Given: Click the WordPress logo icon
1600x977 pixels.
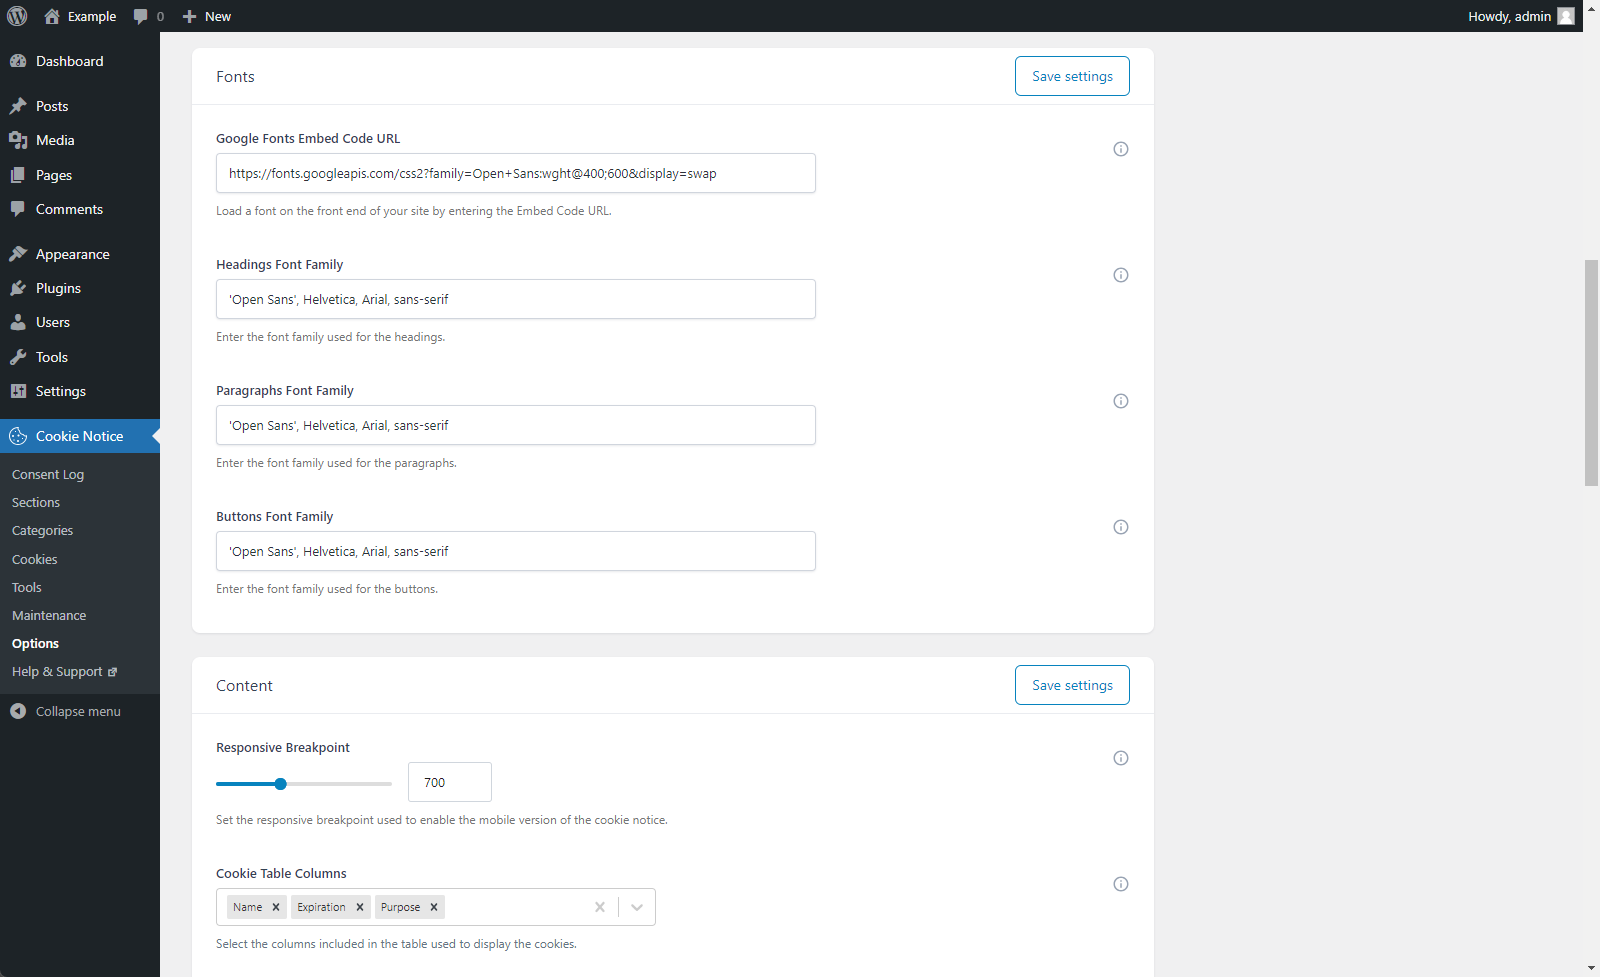Looking at the screenshot, I should [x=17, y=16].
